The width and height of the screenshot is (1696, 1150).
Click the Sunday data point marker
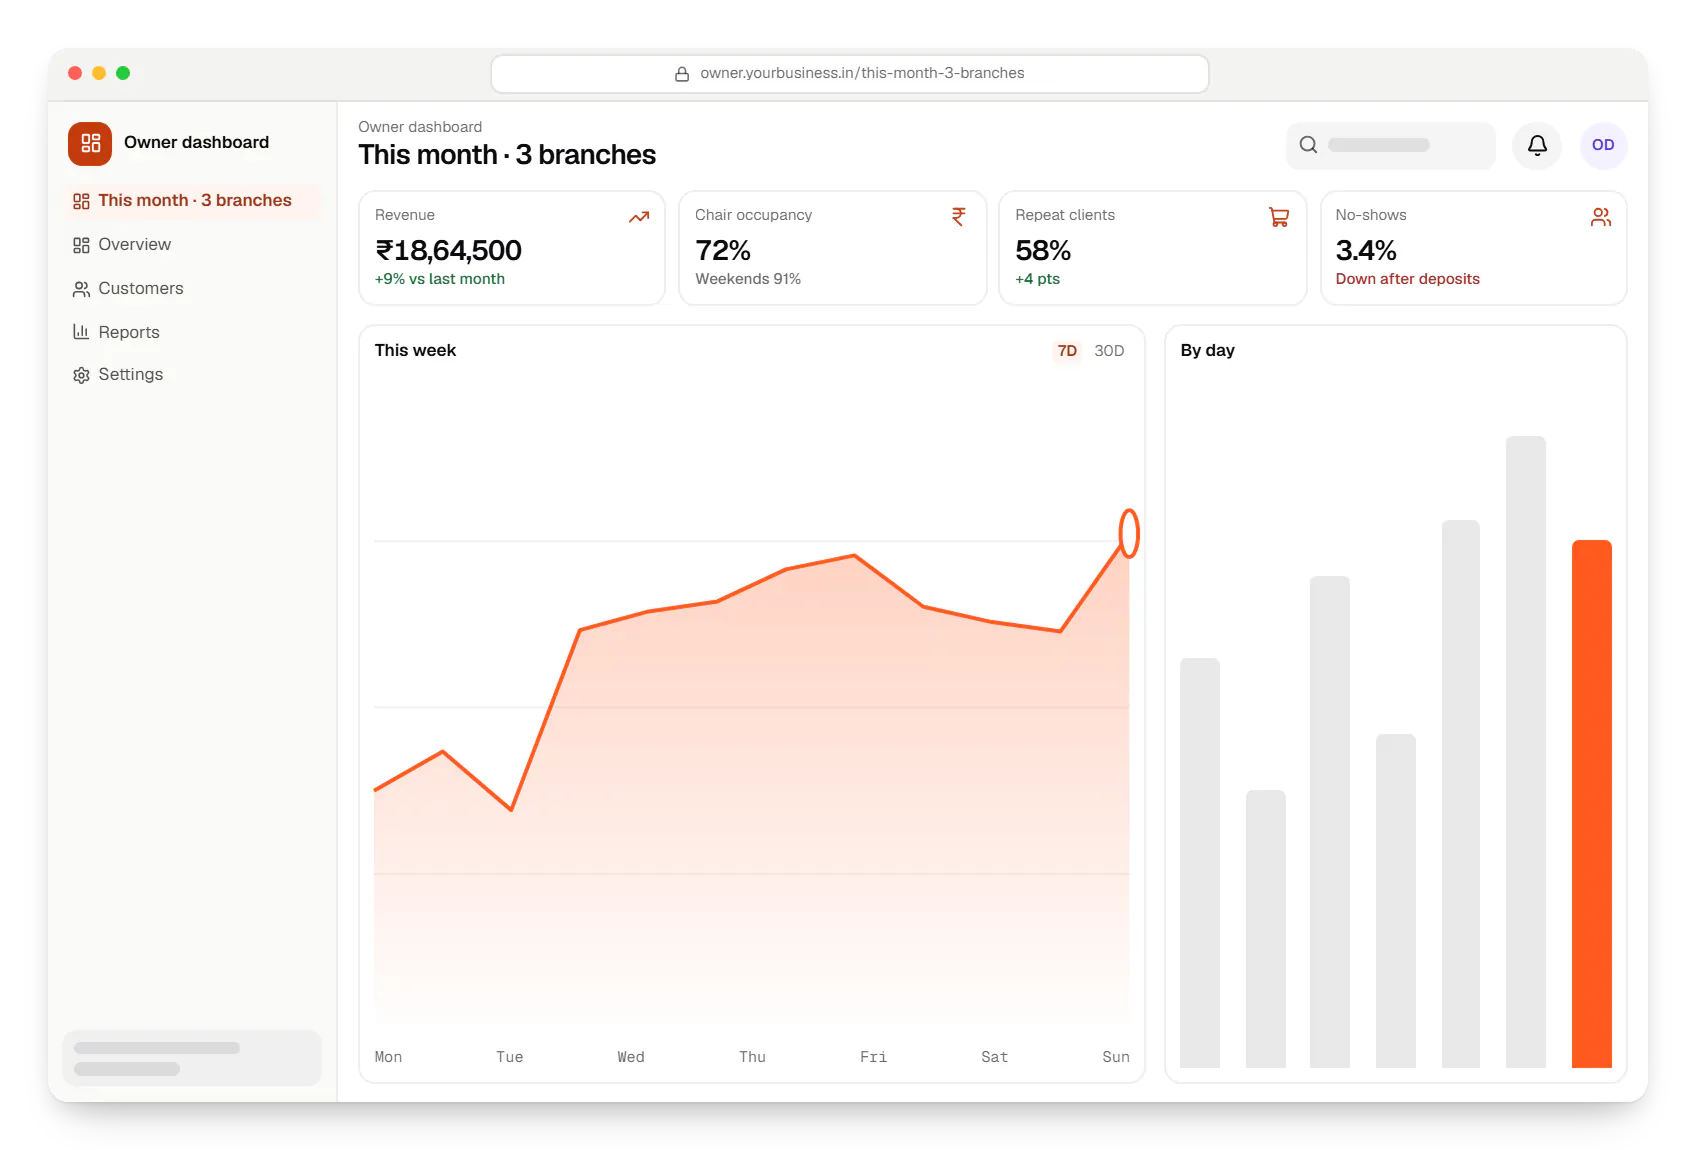coord(1129,533)
